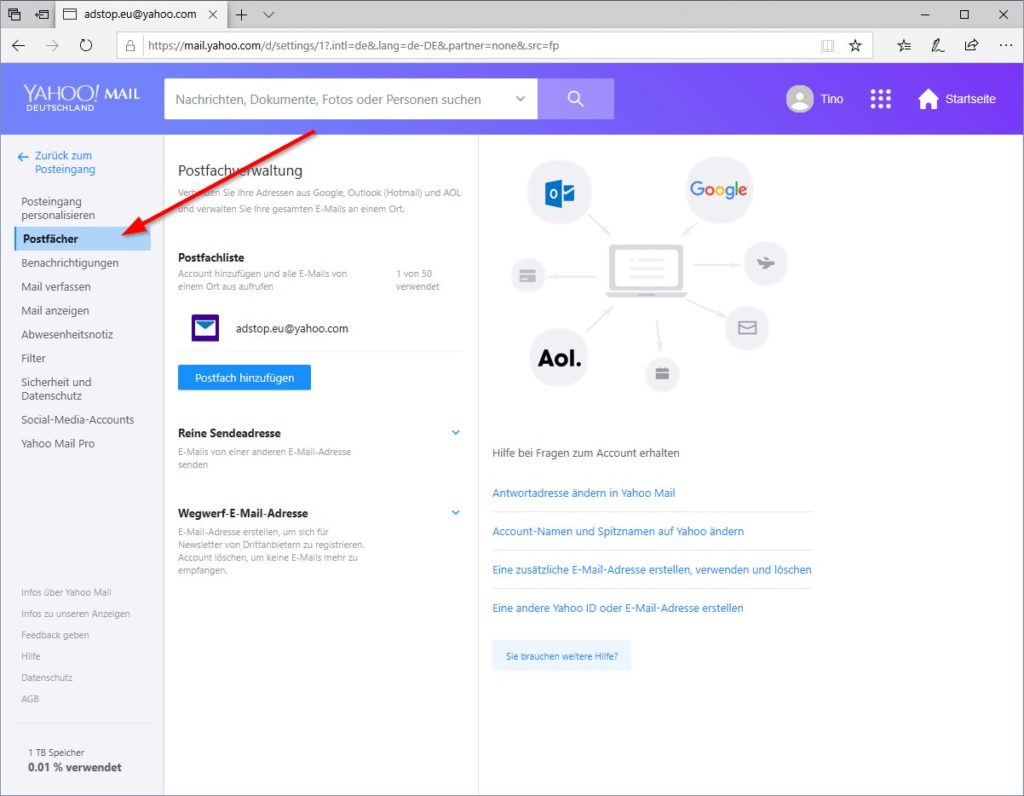Click Sie brauchen weitere Hilfe button

562,656
